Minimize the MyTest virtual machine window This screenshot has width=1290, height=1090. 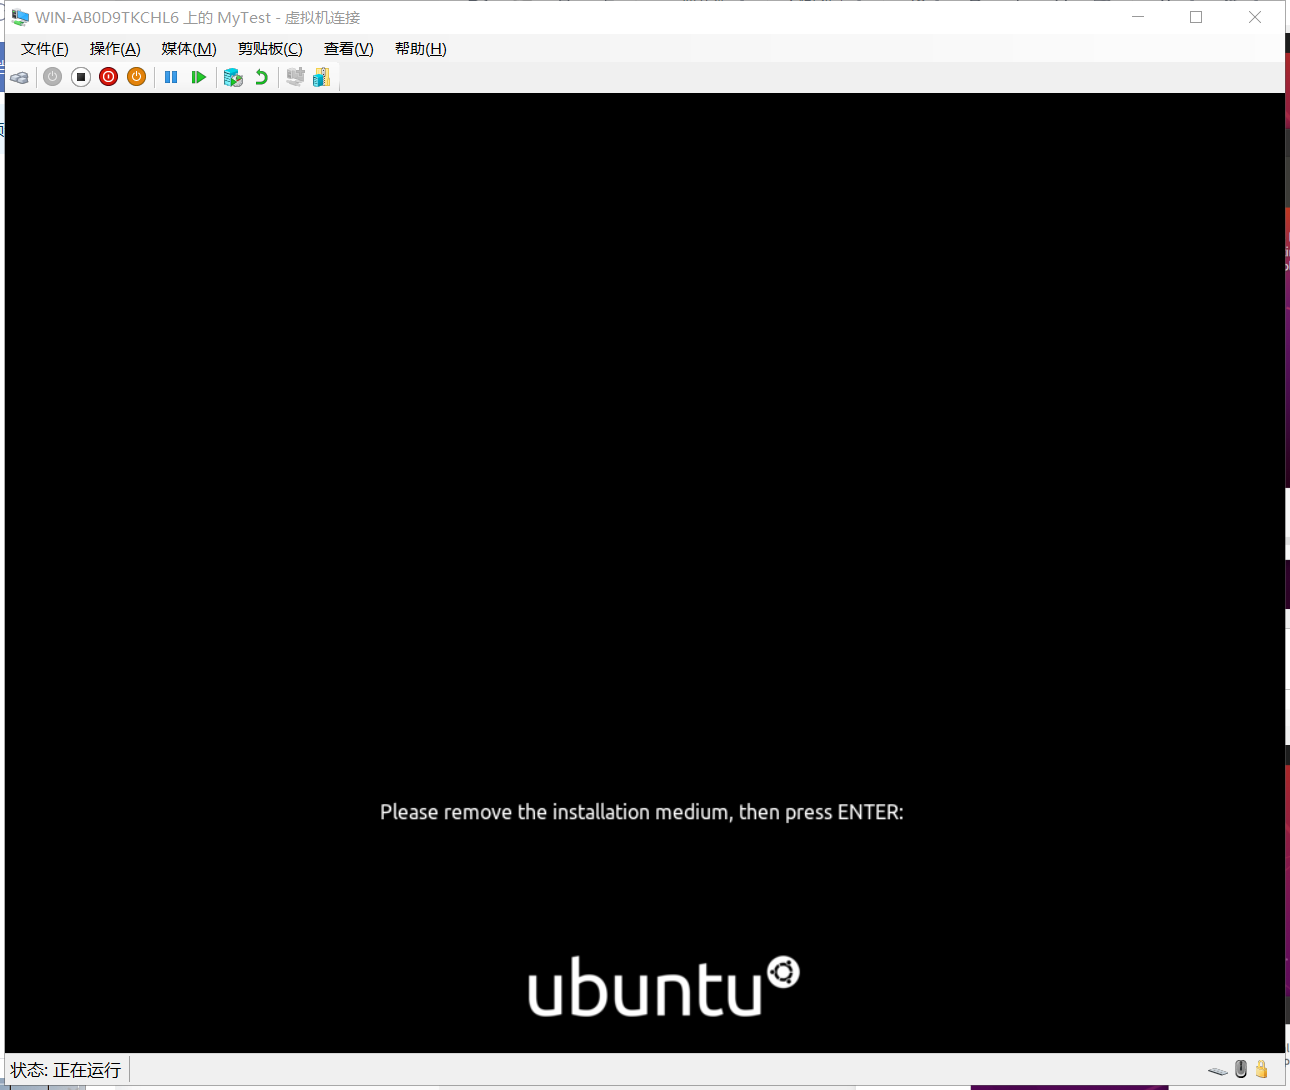(1138, 17)
